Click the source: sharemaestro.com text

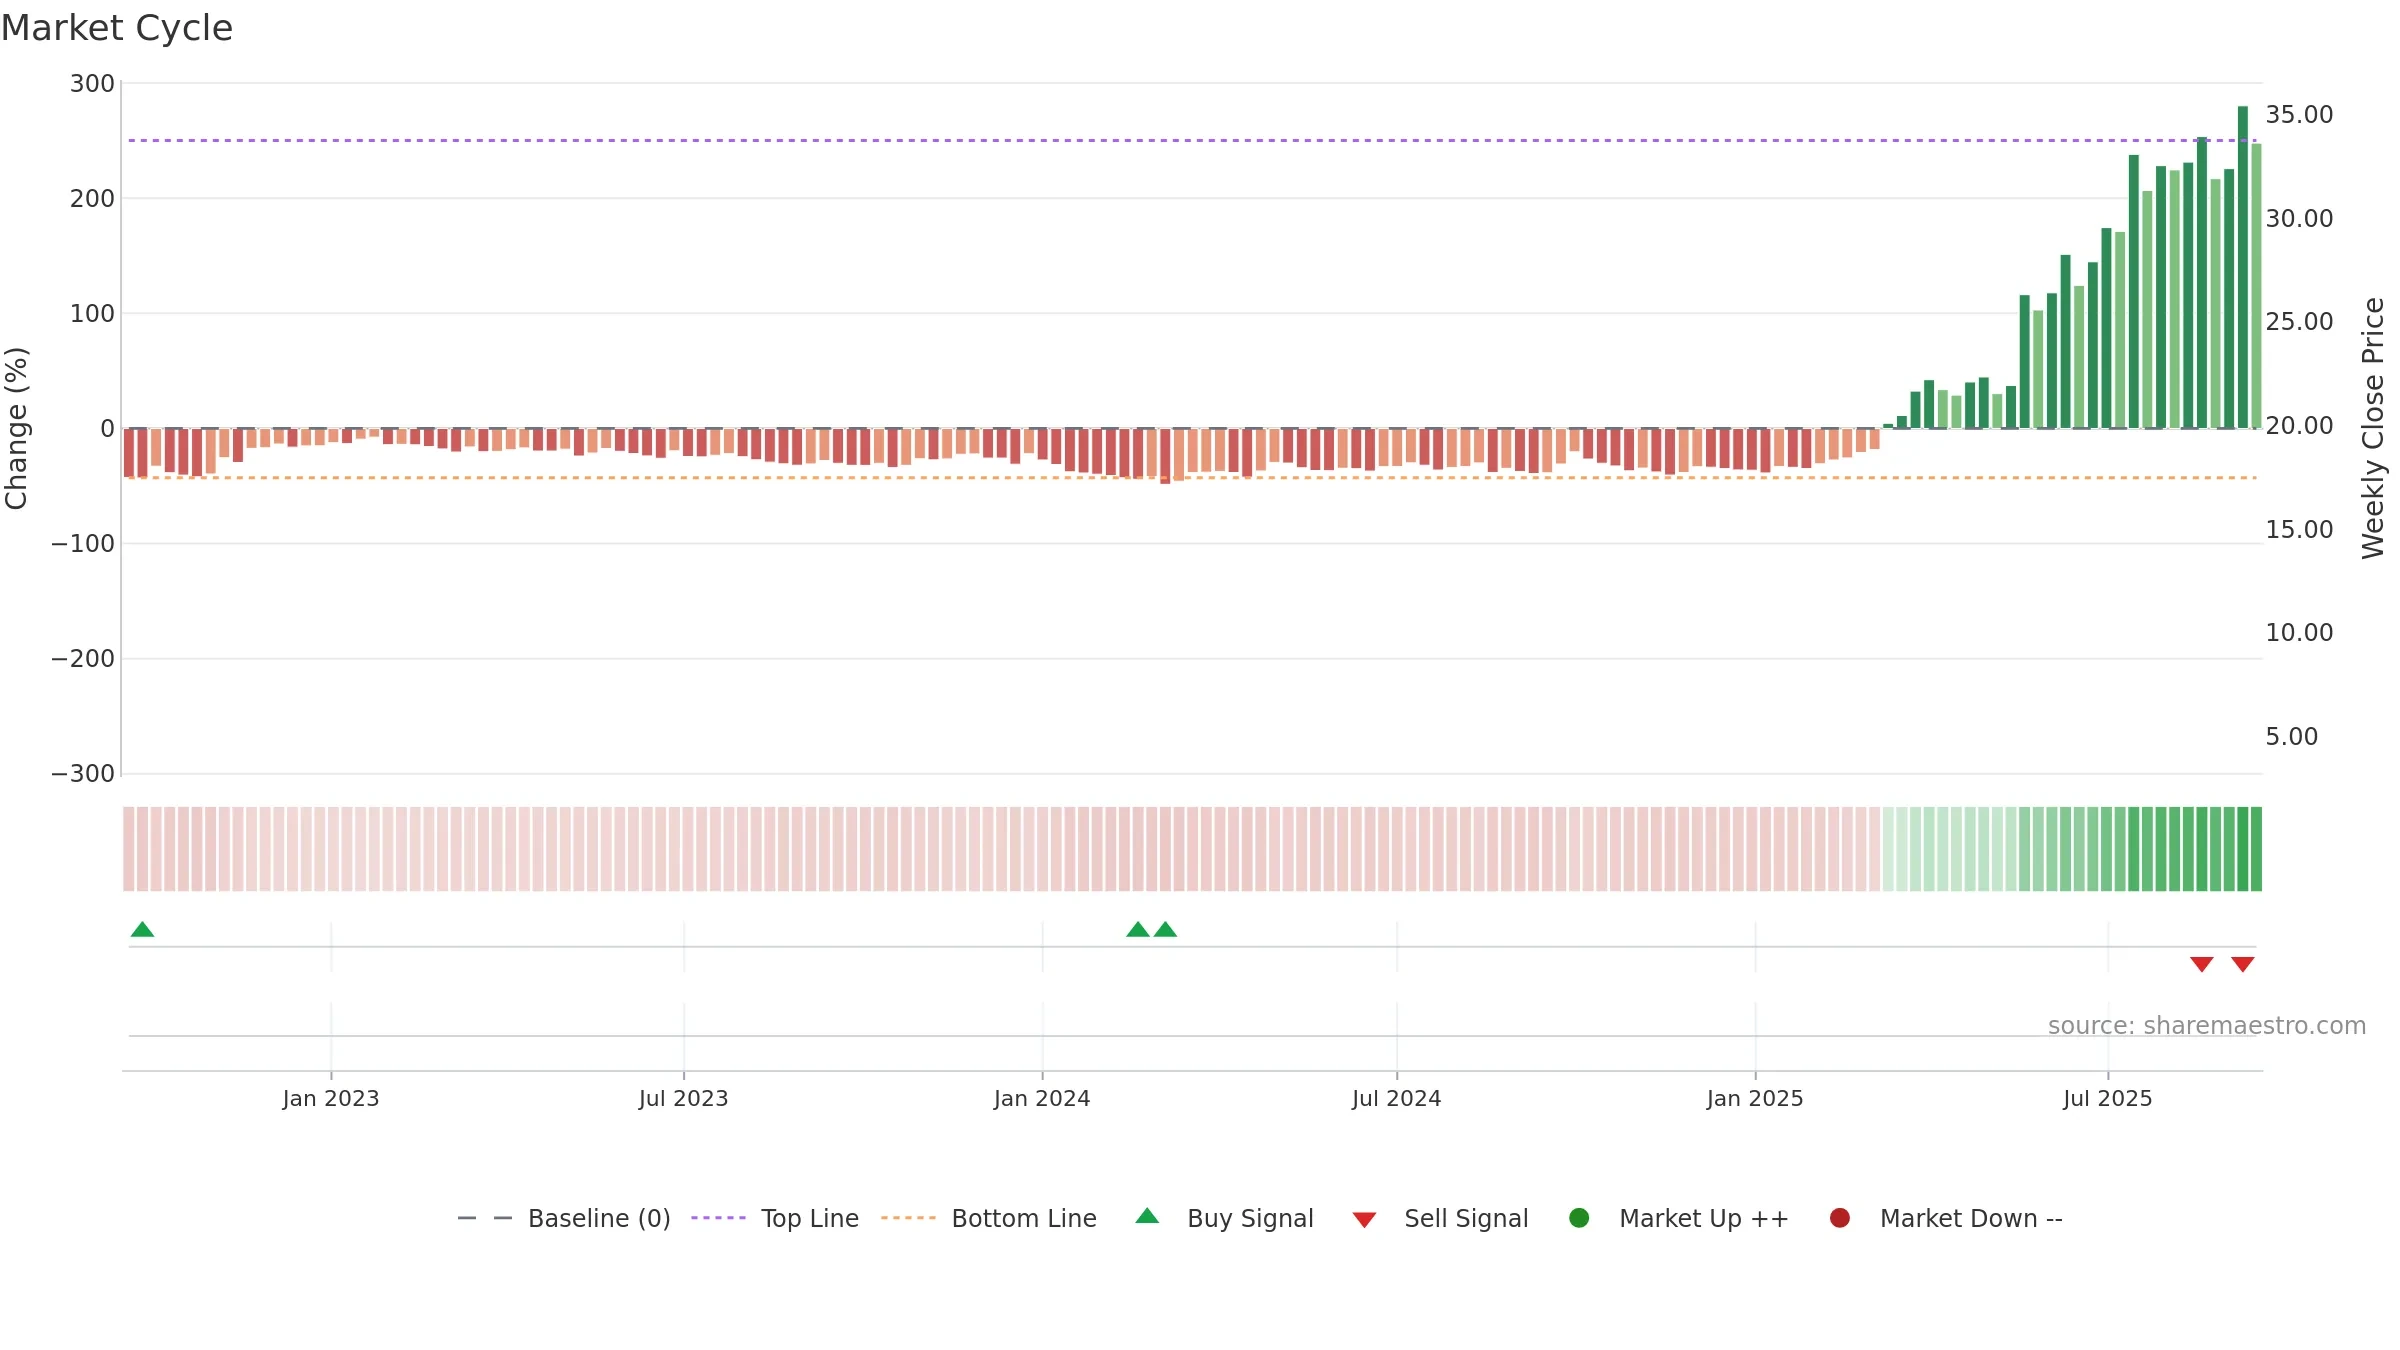click(2207, 1026)
